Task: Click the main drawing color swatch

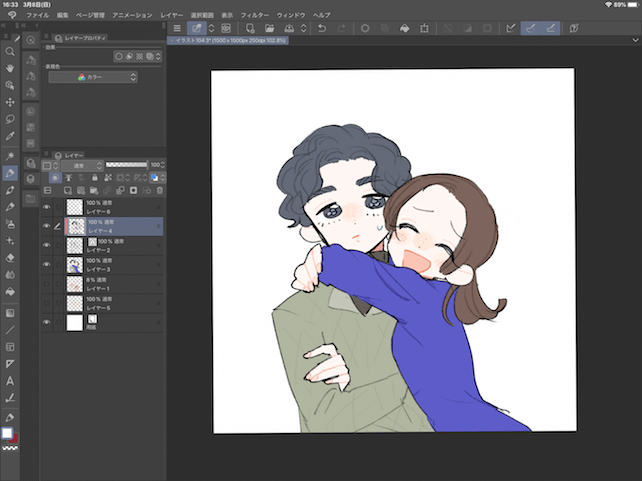Action: click(7, 433)
